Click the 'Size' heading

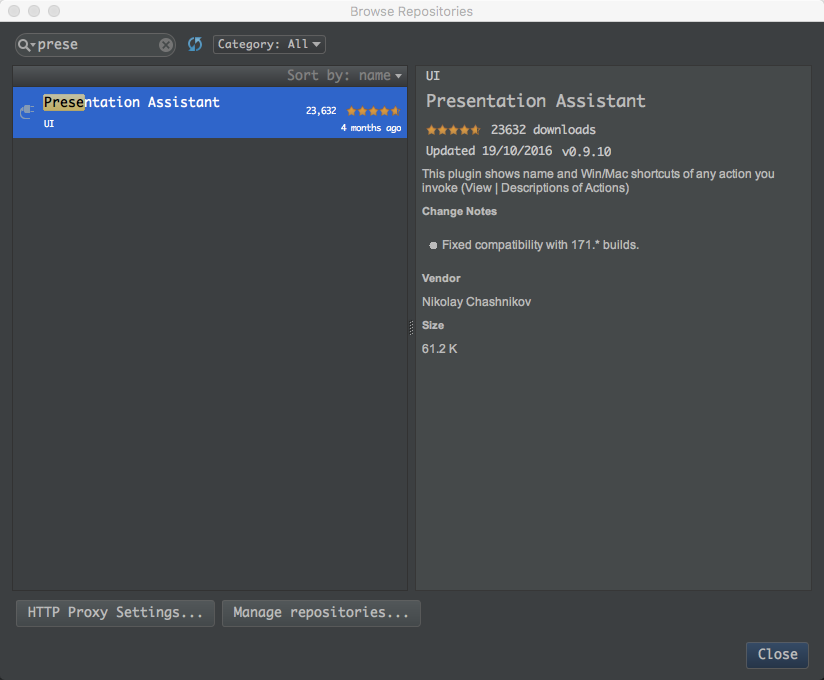coord(433,325)
